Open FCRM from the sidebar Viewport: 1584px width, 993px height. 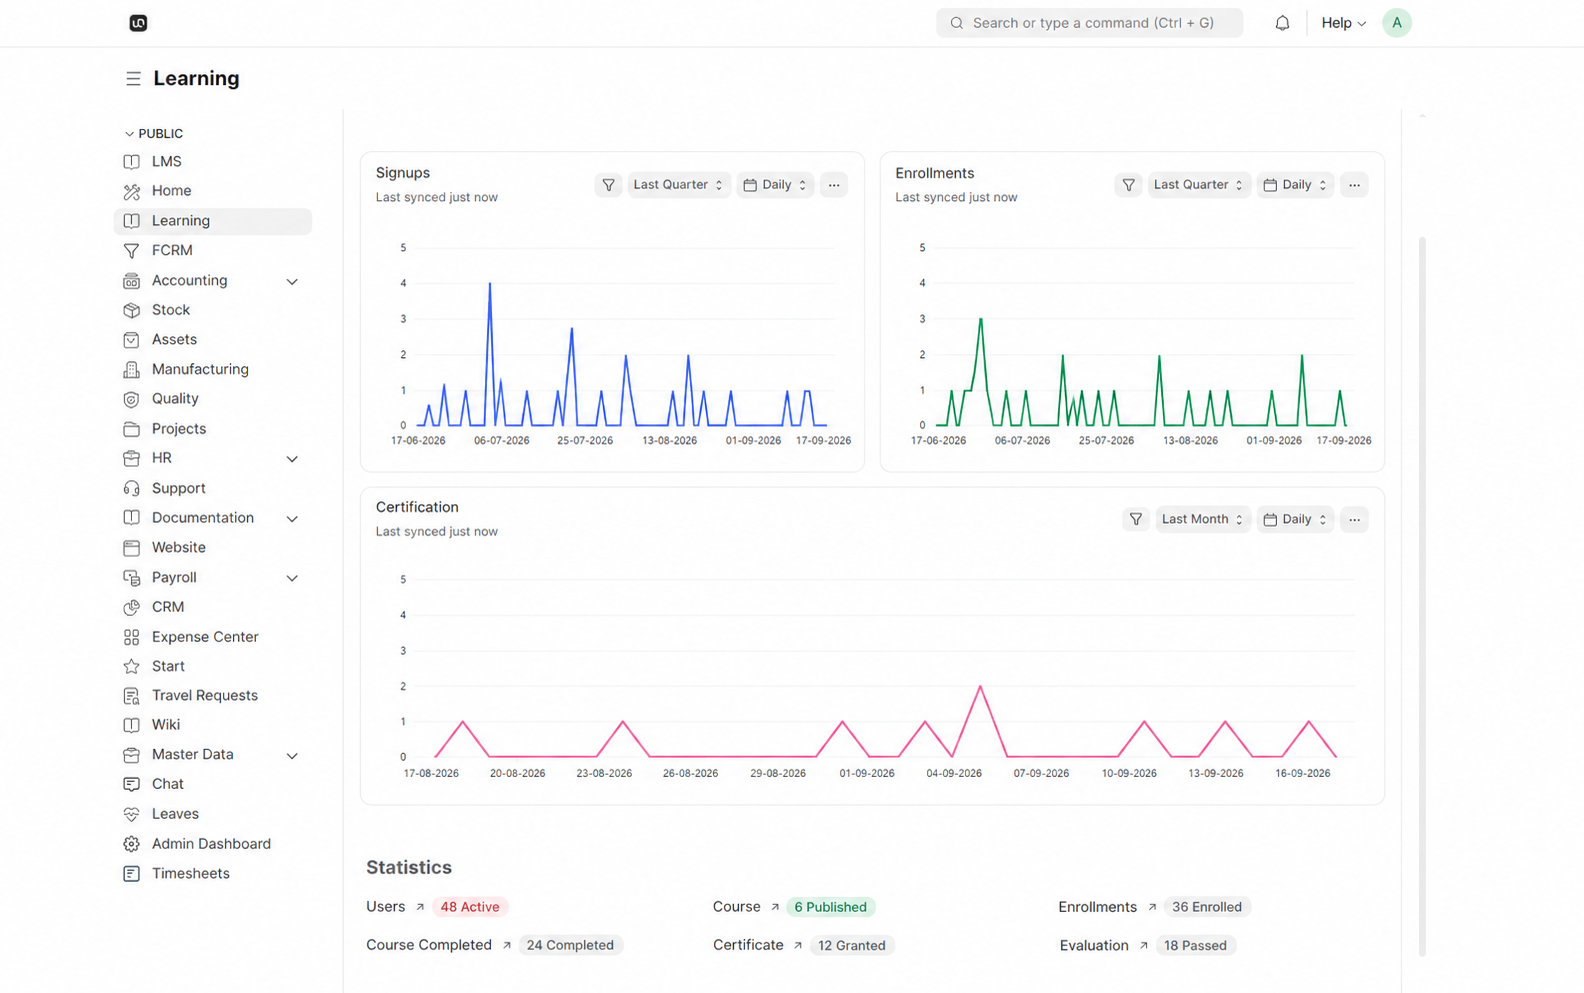coord(212,251)
